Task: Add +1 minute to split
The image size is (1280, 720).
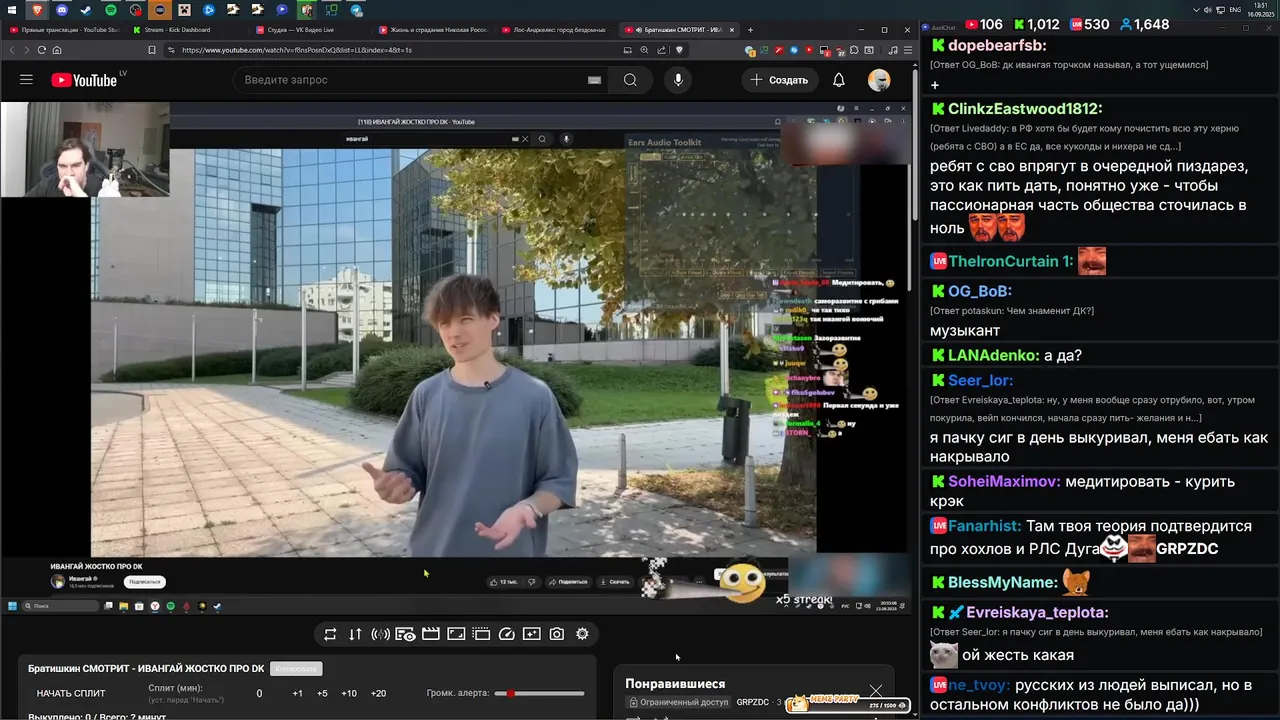Action: (x=297, y=693)
